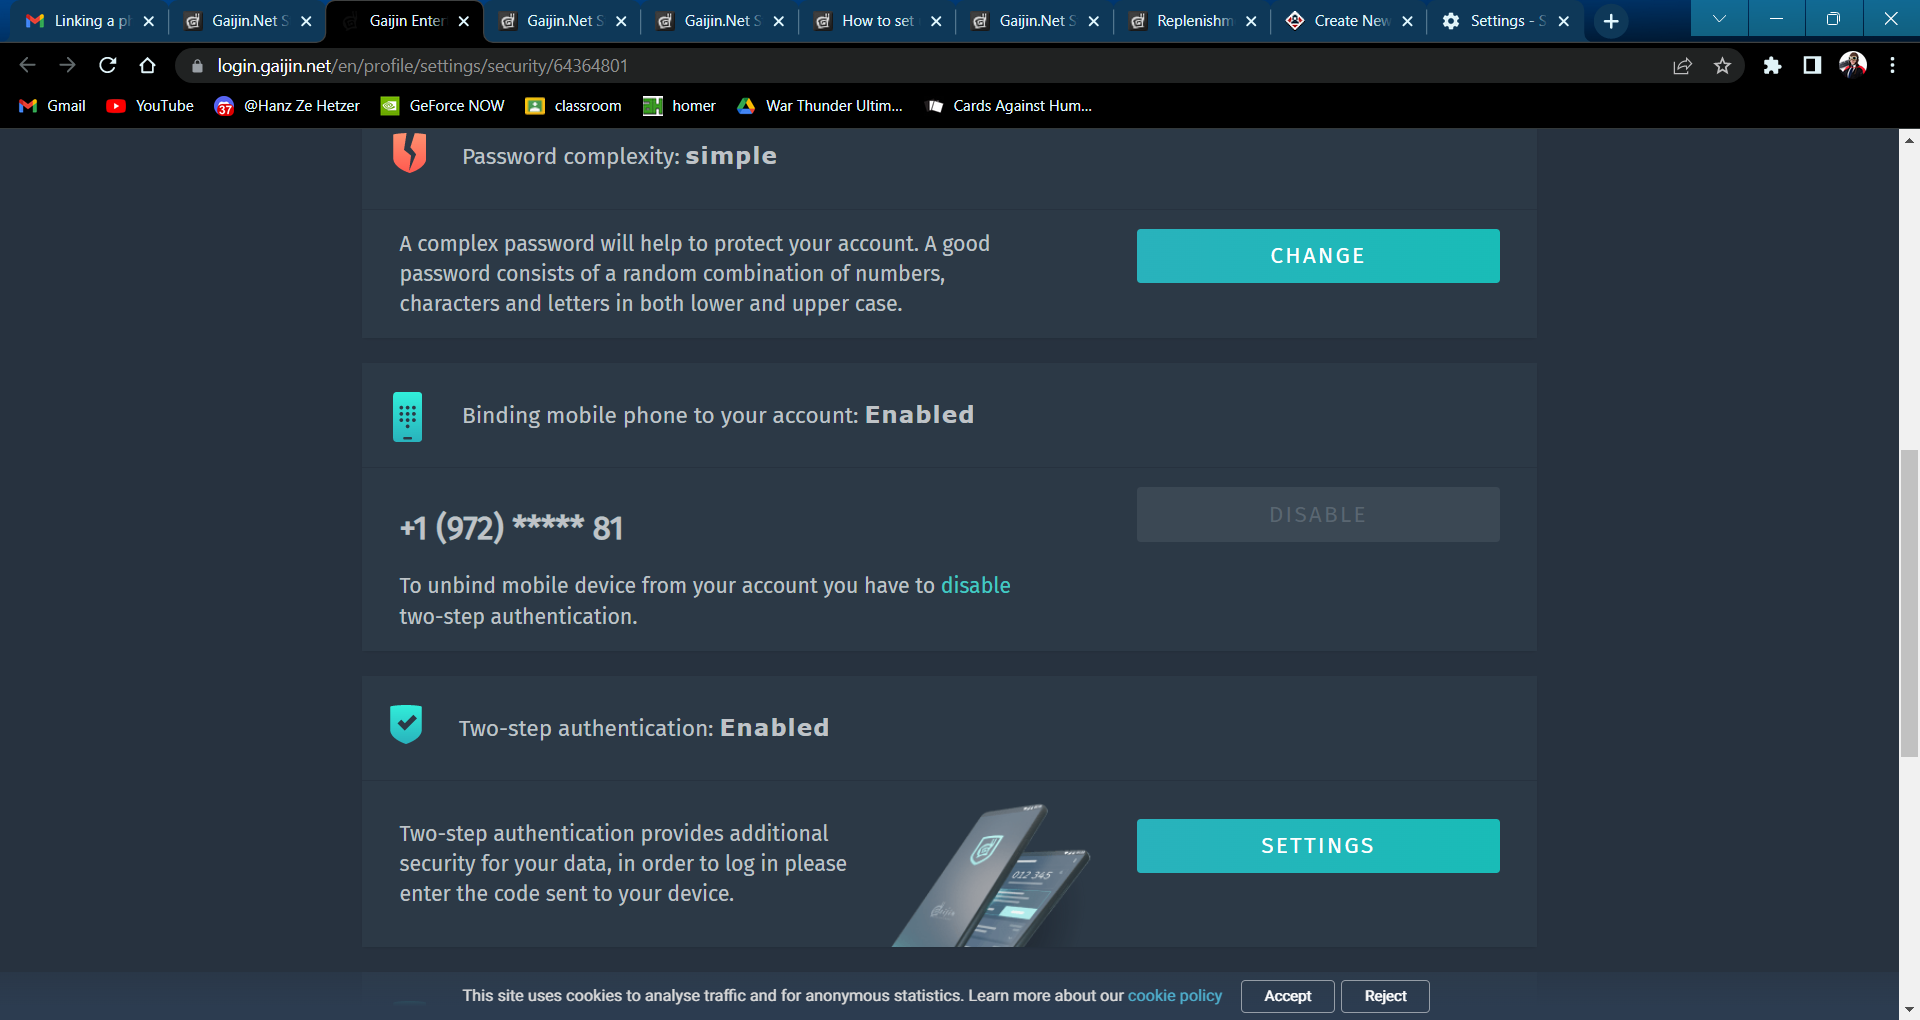Open the browser home page
Screen dimensions: 1920x1020
click(148, 65)
